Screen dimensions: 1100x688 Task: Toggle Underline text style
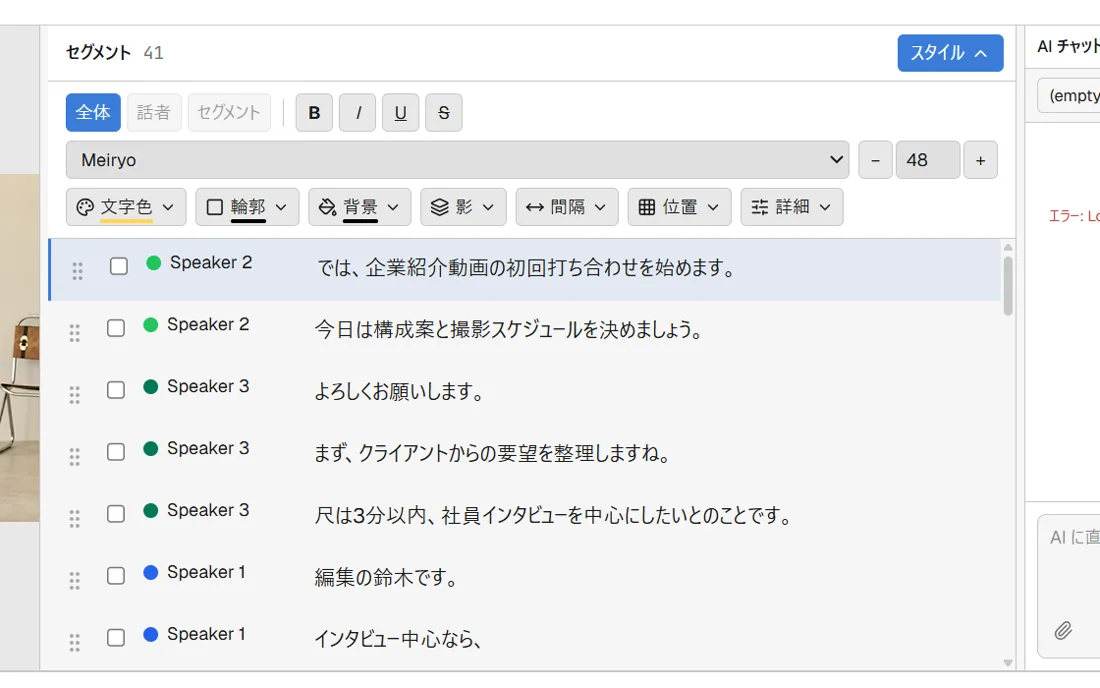click(401, 112)
